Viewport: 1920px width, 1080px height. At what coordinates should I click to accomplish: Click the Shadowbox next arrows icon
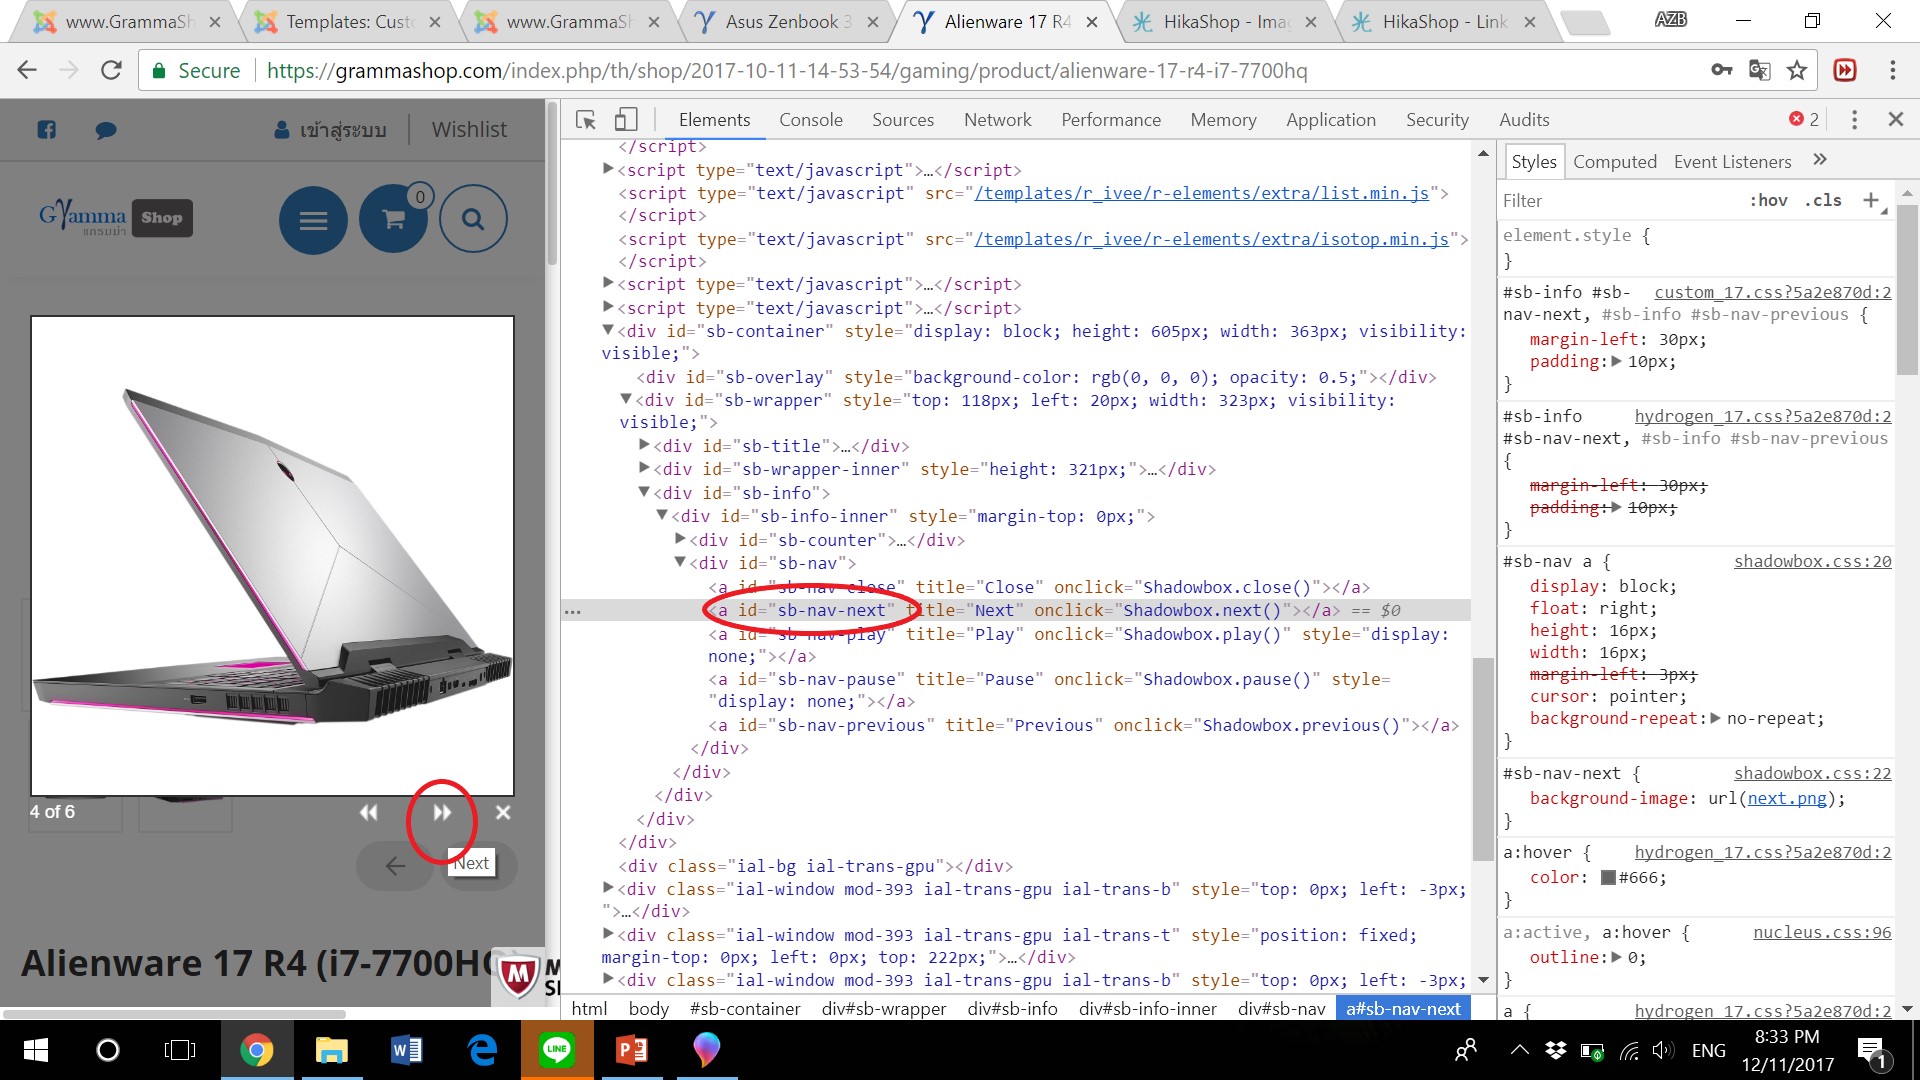[442, 813]
